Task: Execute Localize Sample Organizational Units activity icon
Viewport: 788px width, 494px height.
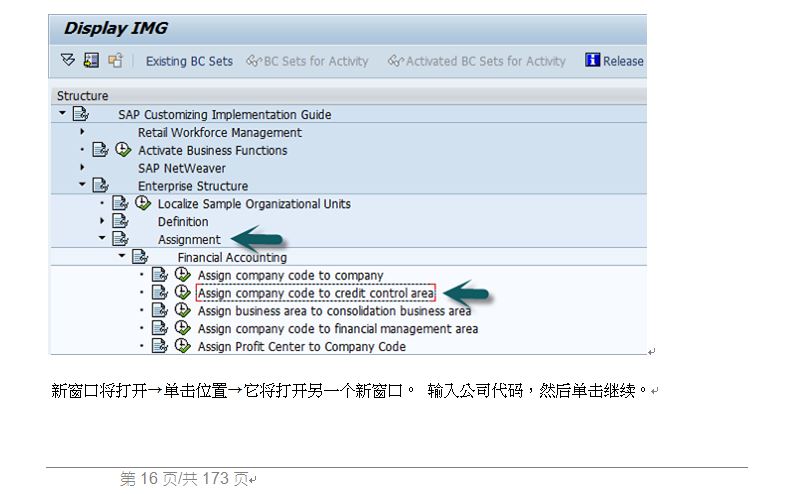Action: (x=143, y=203)
